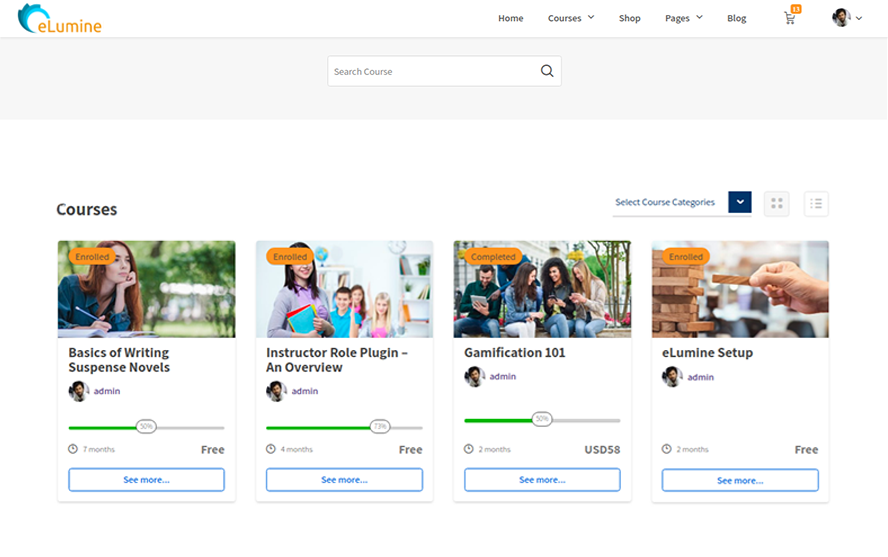Click progress bar on Gamification 101 card
Image resolution: width=888 pixels, height=557 pixels.
pos(542,419)
